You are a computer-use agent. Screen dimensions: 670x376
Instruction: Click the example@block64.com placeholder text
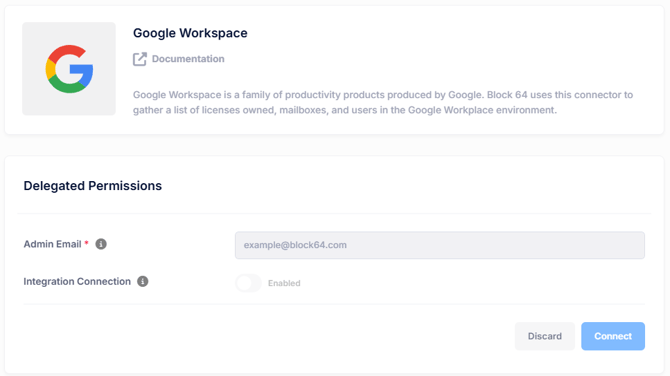pos(295,245)
